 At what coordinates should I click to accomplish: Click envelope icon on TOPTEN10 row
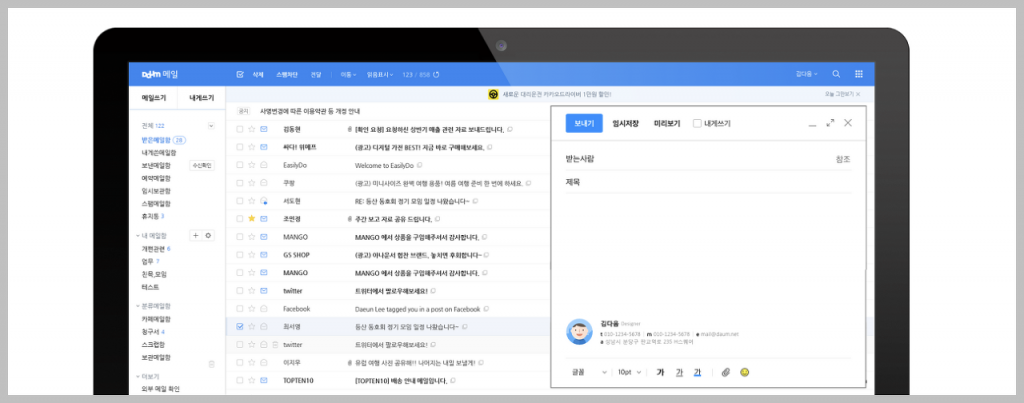tap(264, 380)
